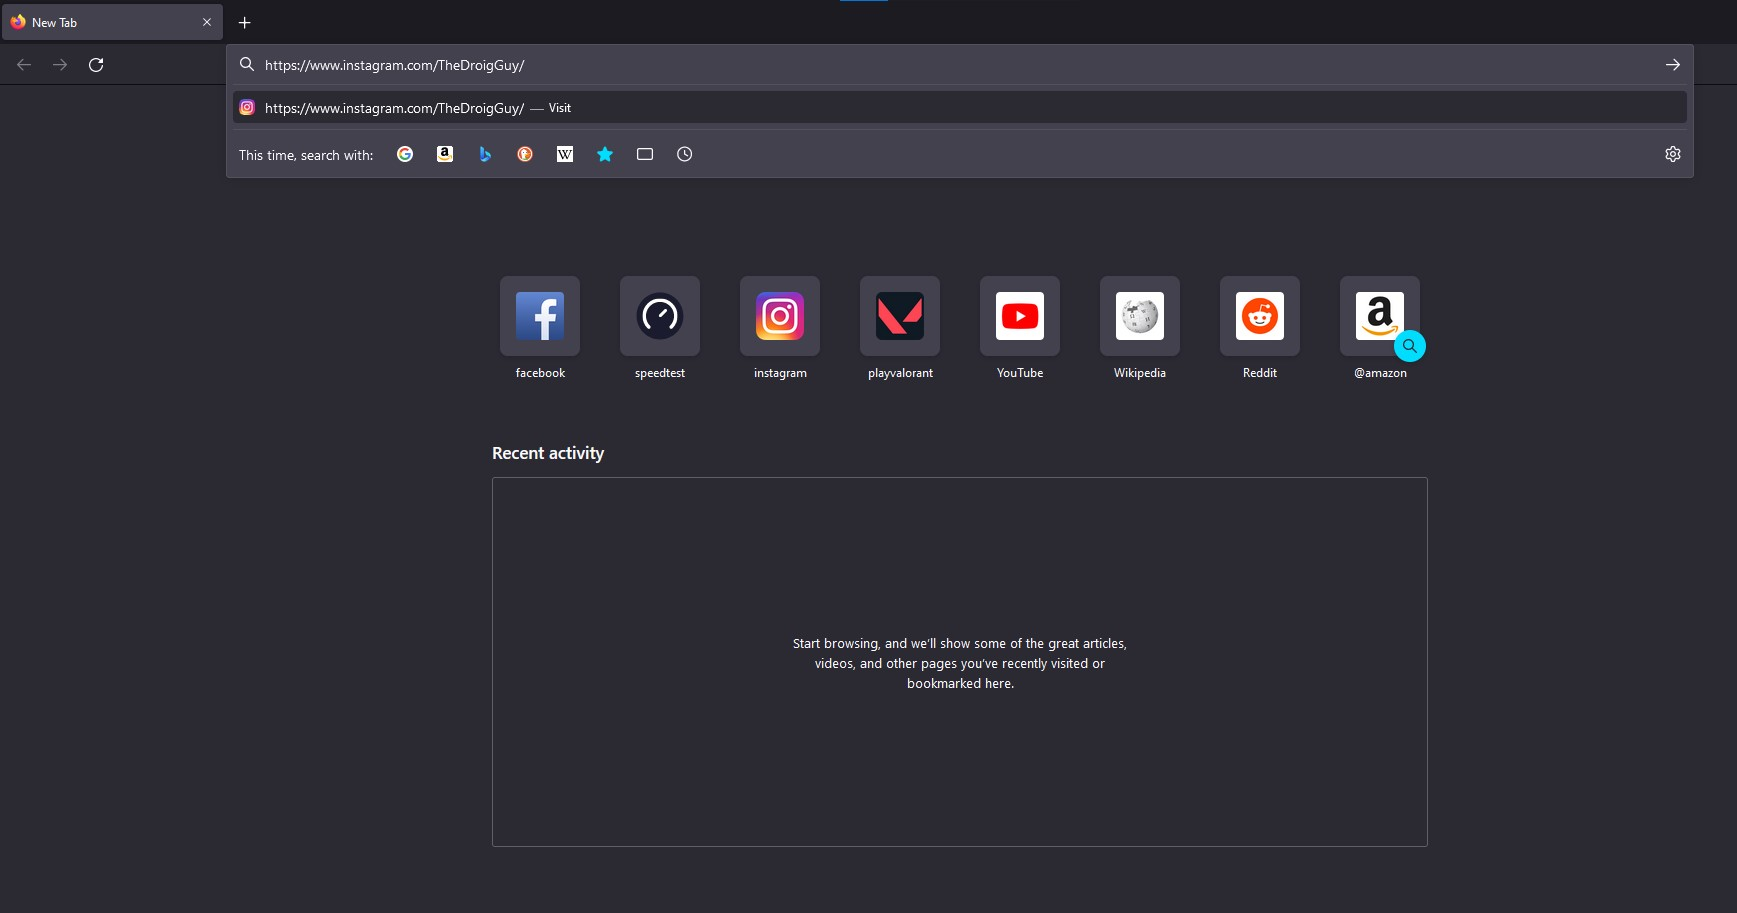Search this time with DuckDuckGo
Viewport: 1737px width, 913px height.
coord(525,154)
